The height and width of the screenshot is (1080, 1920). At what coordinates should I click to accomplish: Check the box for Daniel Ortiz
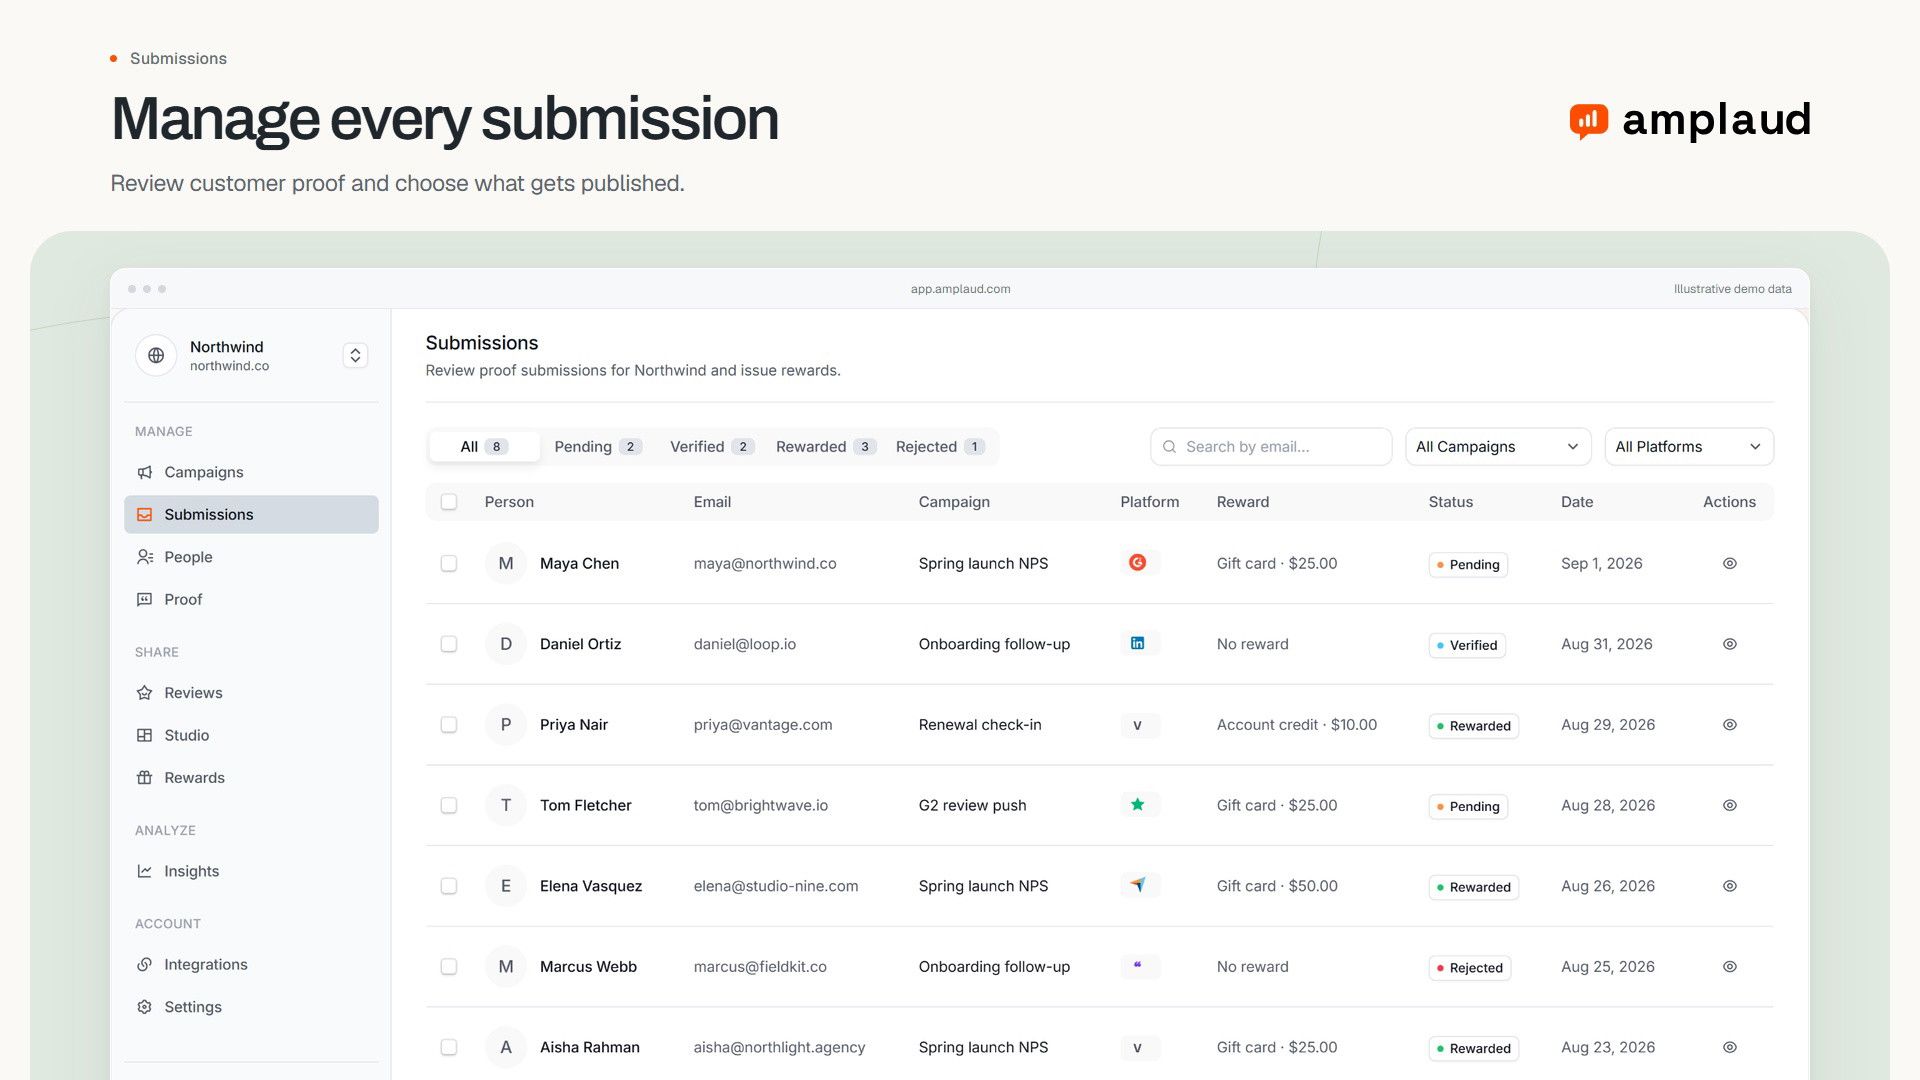449,644
